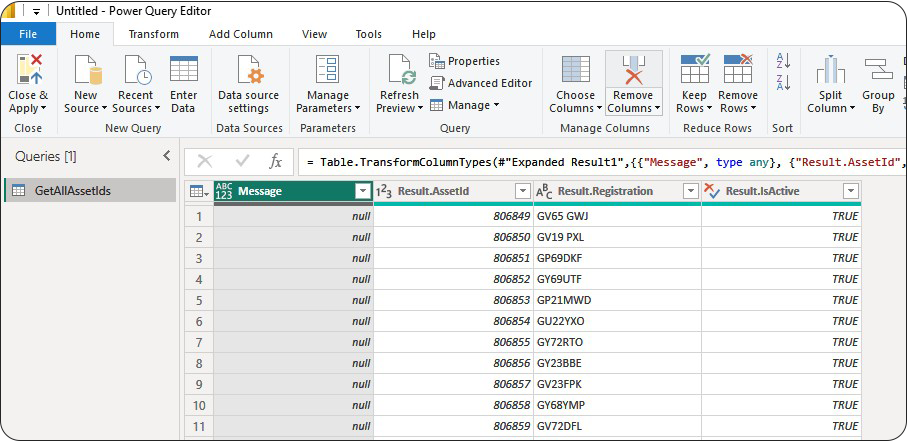Screen dimensions: 908x442
Task: Open the Add Column tab
Action: click(x=240, y=34)
